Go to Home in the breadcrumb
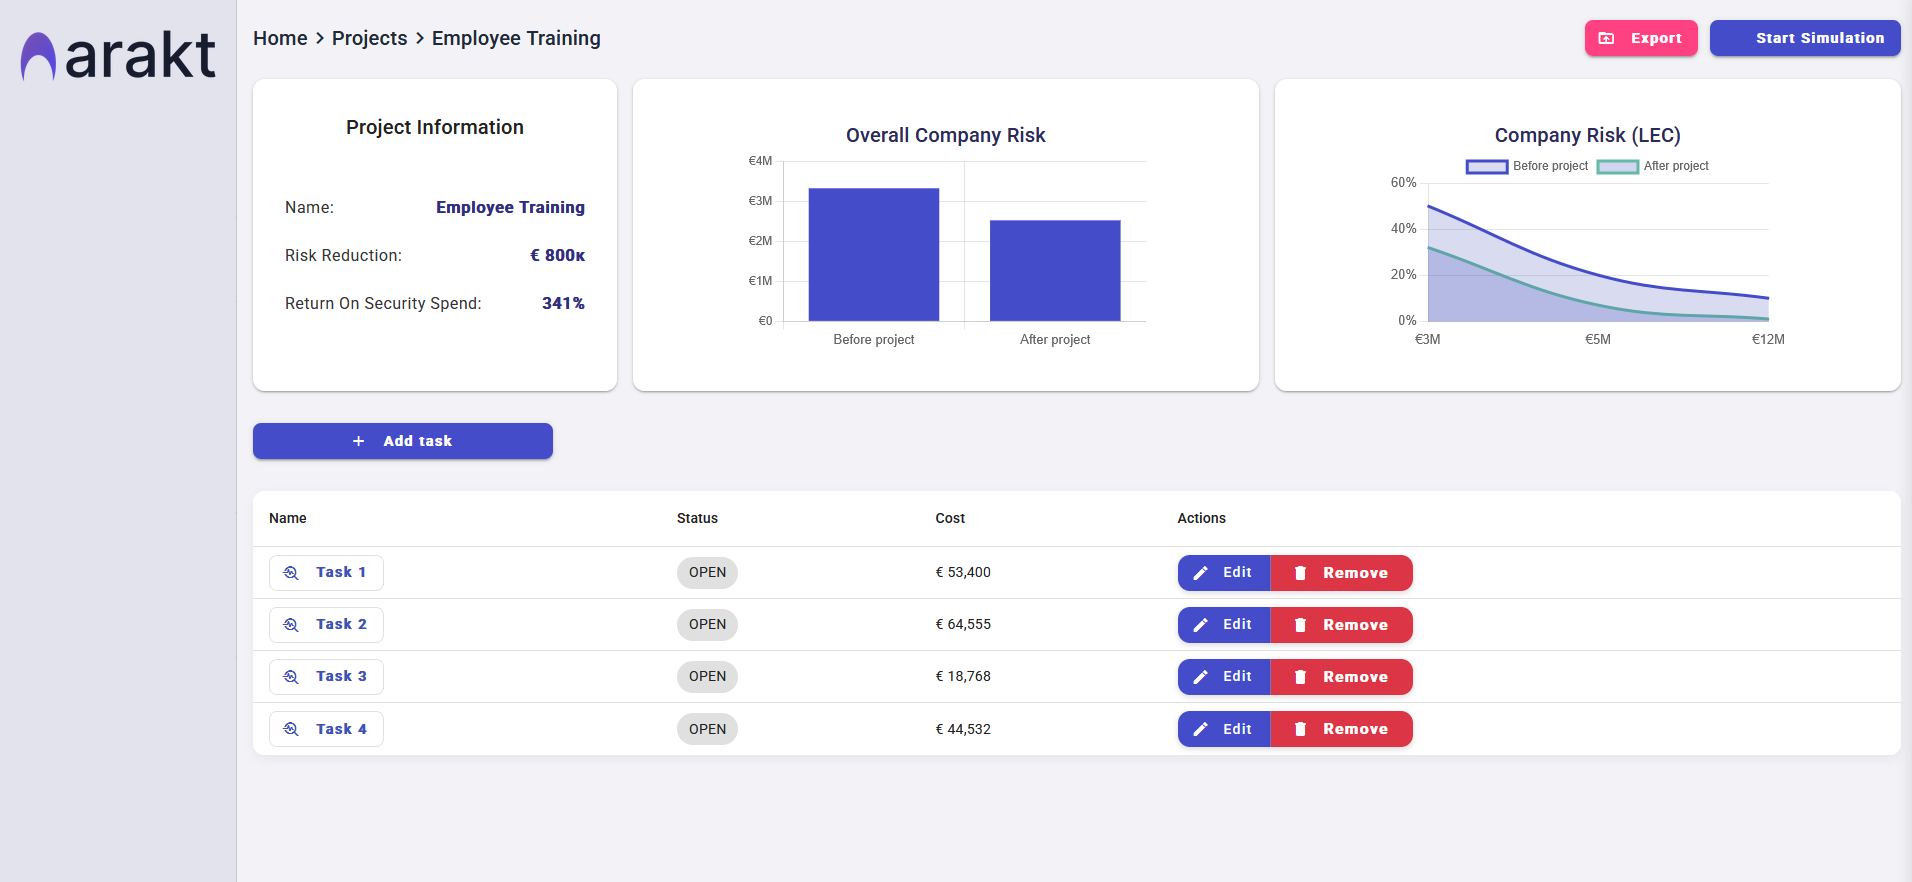This screenshot has height=882, width=1912. point(280,38)
